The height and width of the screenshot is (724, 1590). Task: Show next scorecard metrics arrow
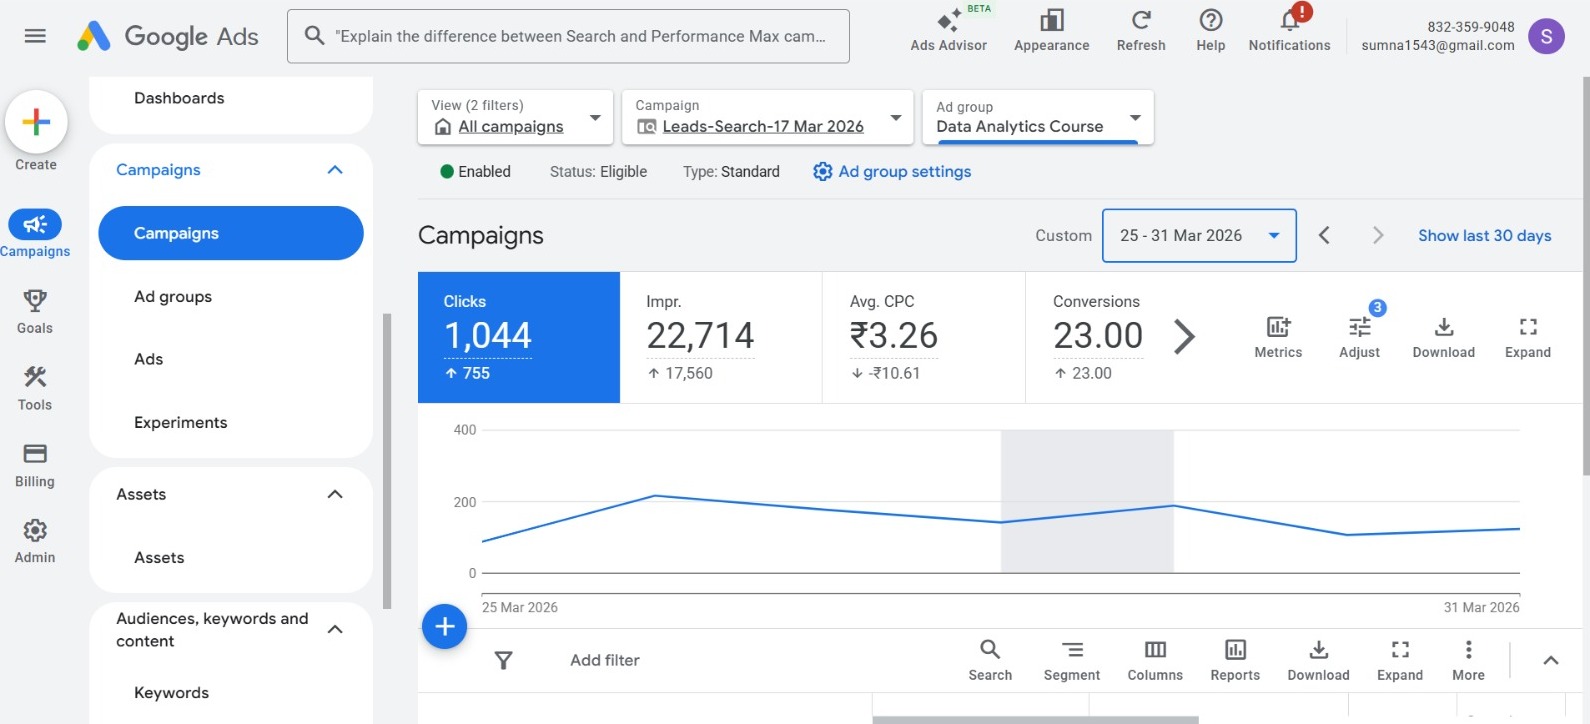[1184, 337]
